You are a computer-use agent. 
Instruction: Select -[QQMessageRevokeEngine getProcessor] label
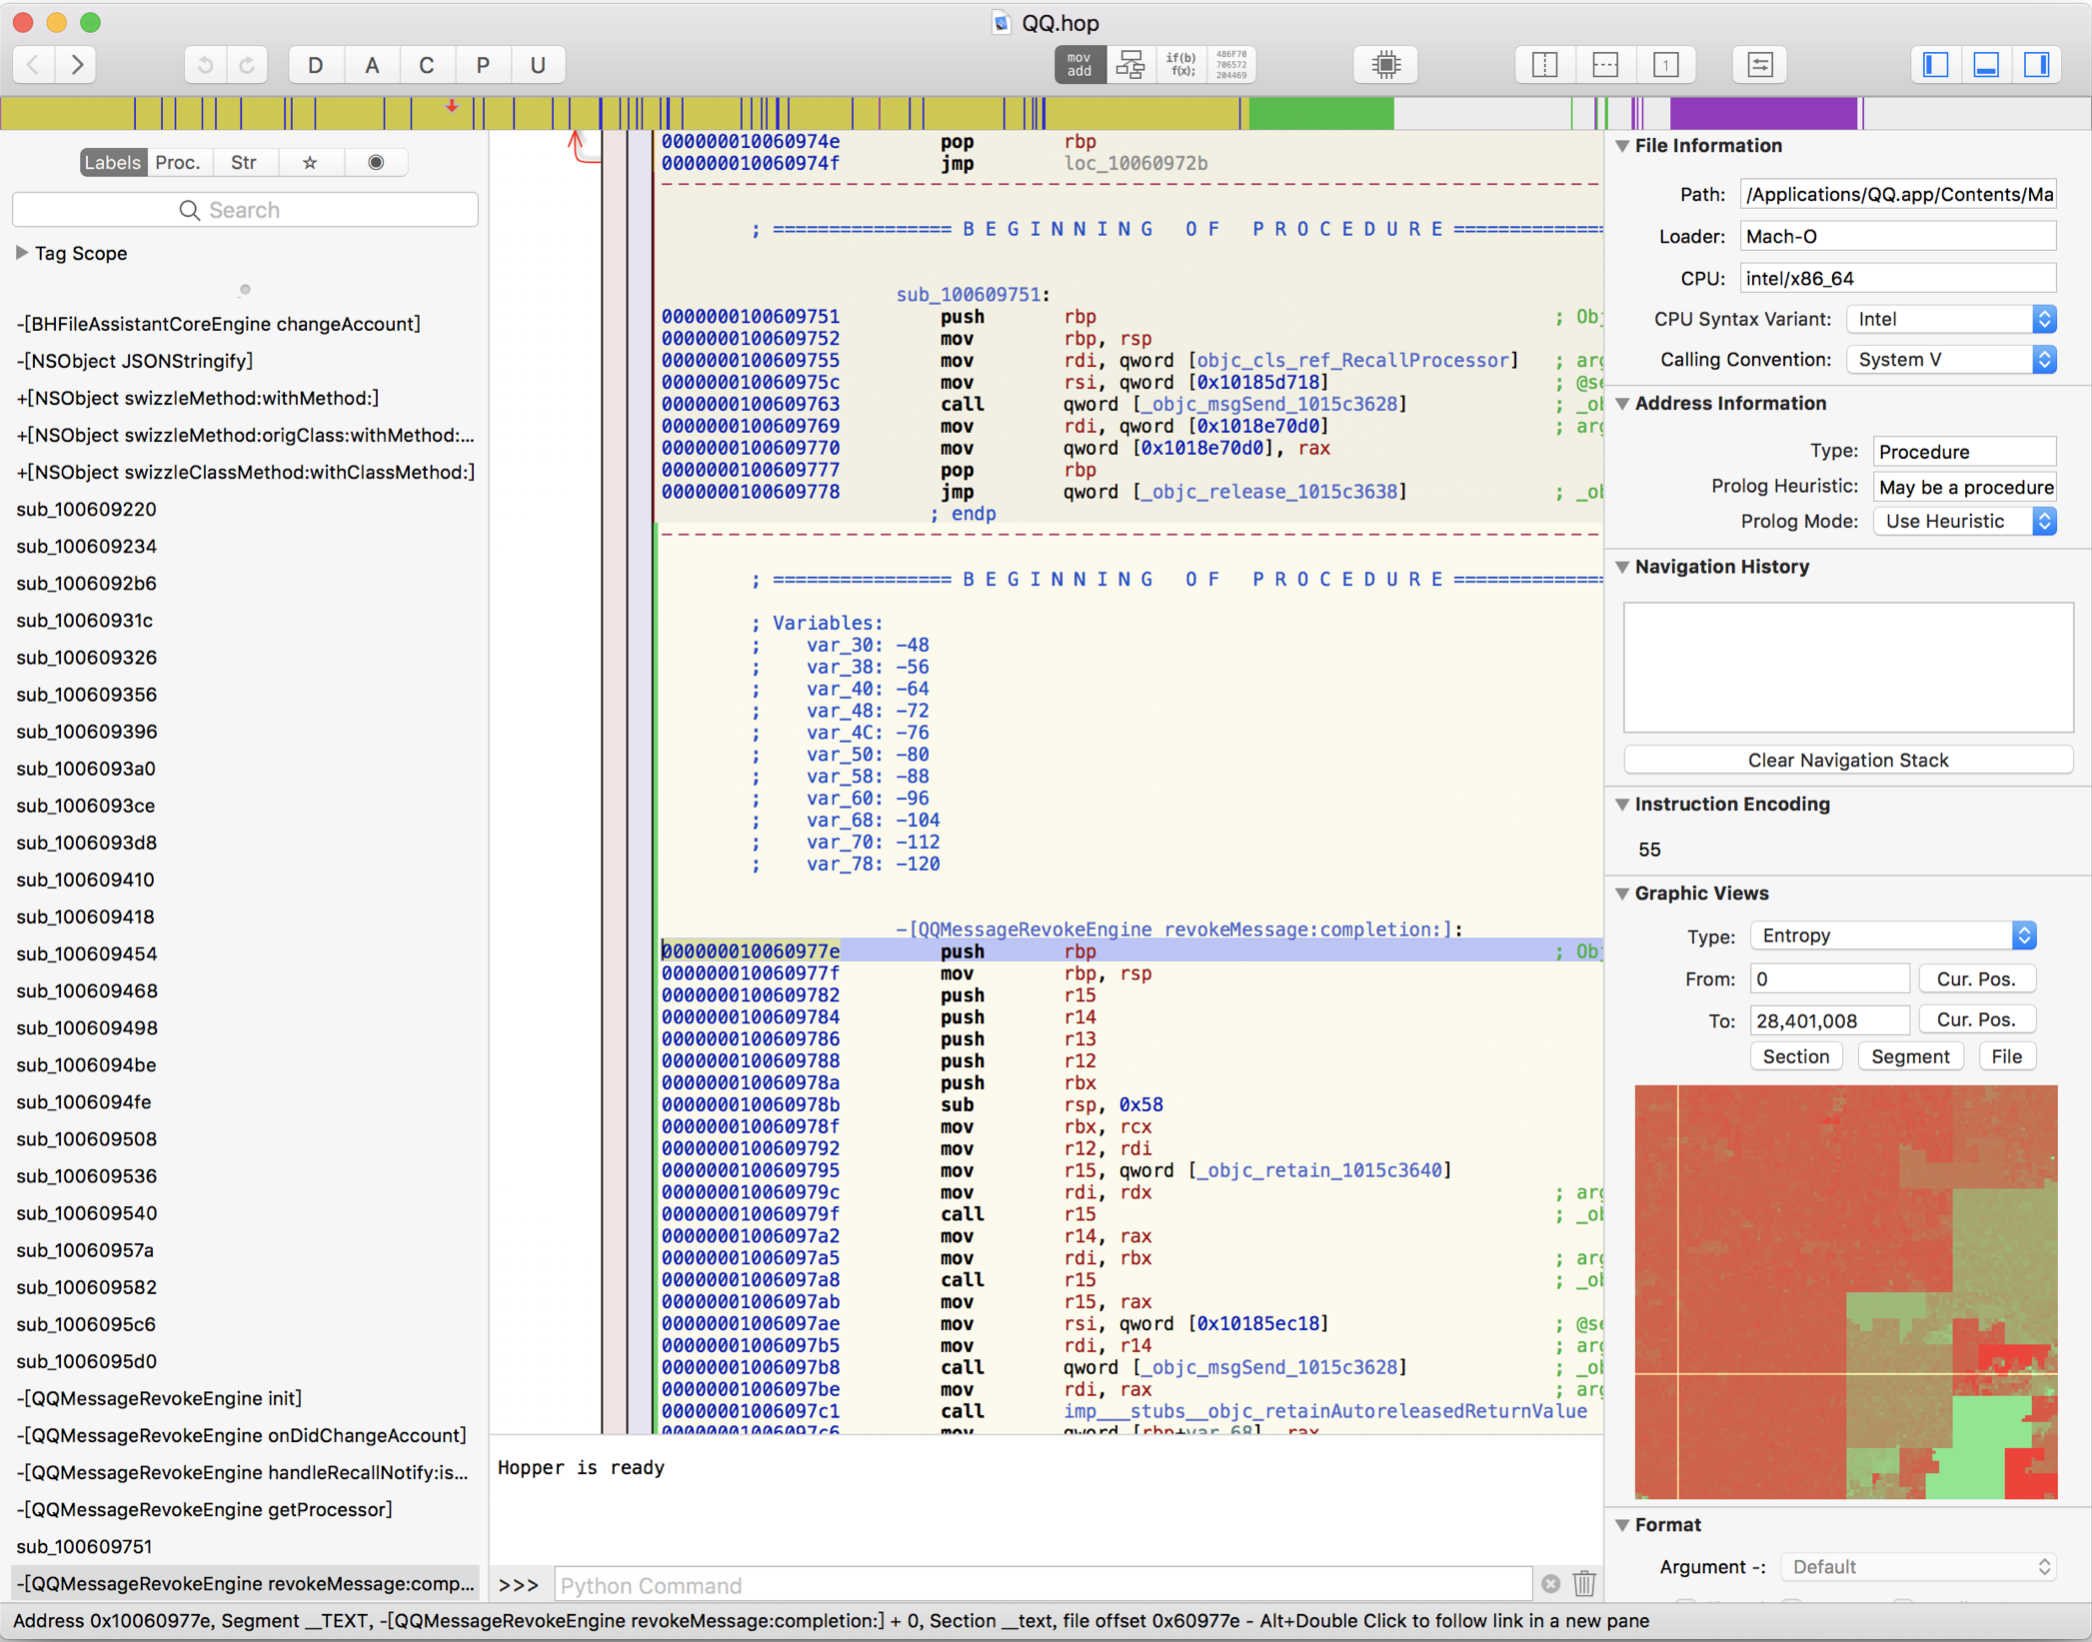pyautogui.click(x=205, y=1509)
